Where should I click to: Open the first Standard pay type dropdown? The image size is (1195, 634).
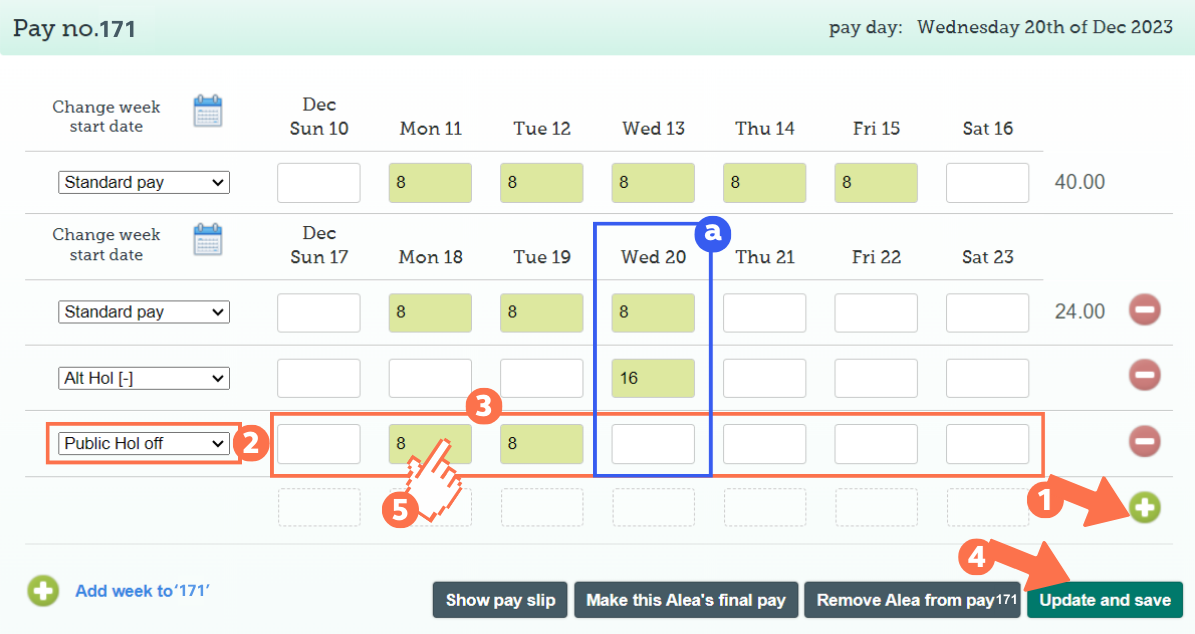pyautogui.click(x=143, y=182)
